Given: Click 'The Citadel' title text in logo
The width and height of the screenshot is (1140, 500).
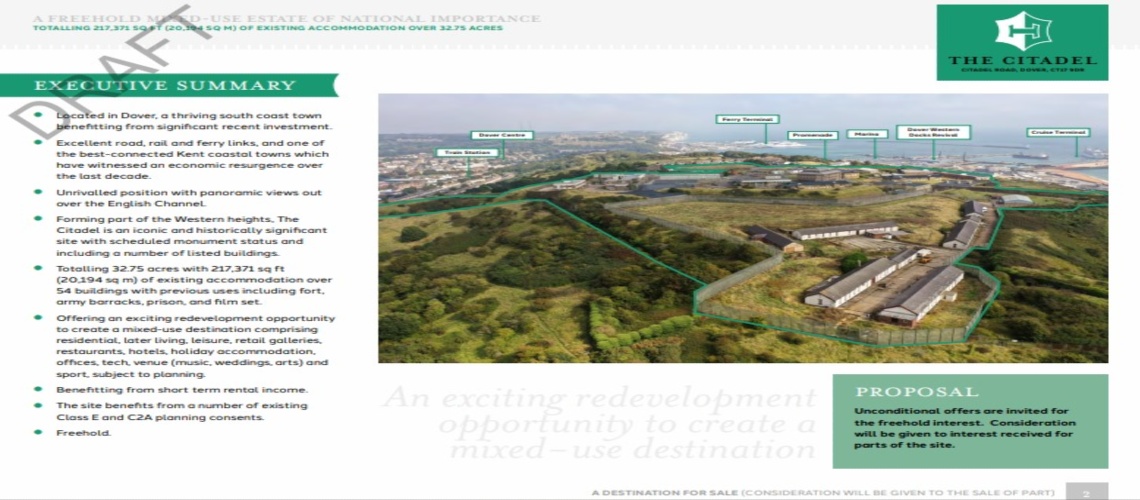Looking at the screenshot, I should pyautogui.click(x=1021, y=60).
